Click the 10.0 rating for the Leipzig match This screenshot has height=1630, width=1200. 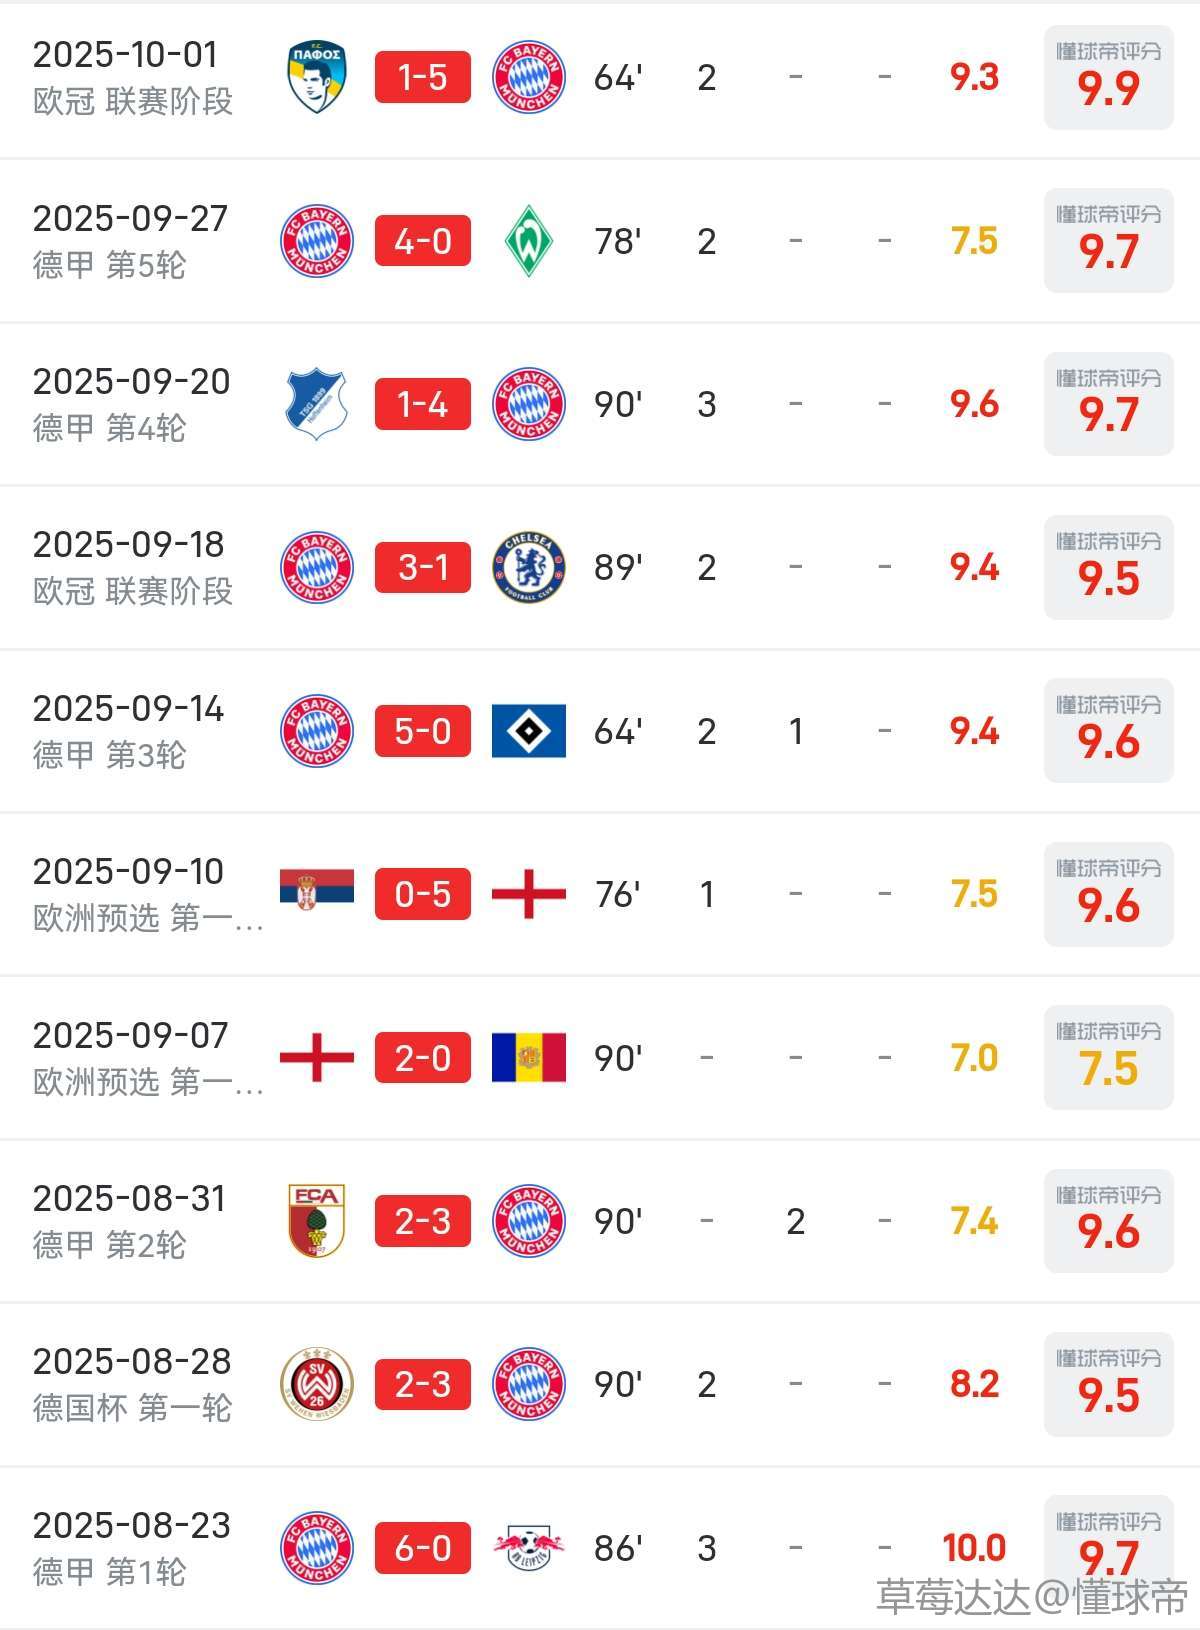[974, 1548]
